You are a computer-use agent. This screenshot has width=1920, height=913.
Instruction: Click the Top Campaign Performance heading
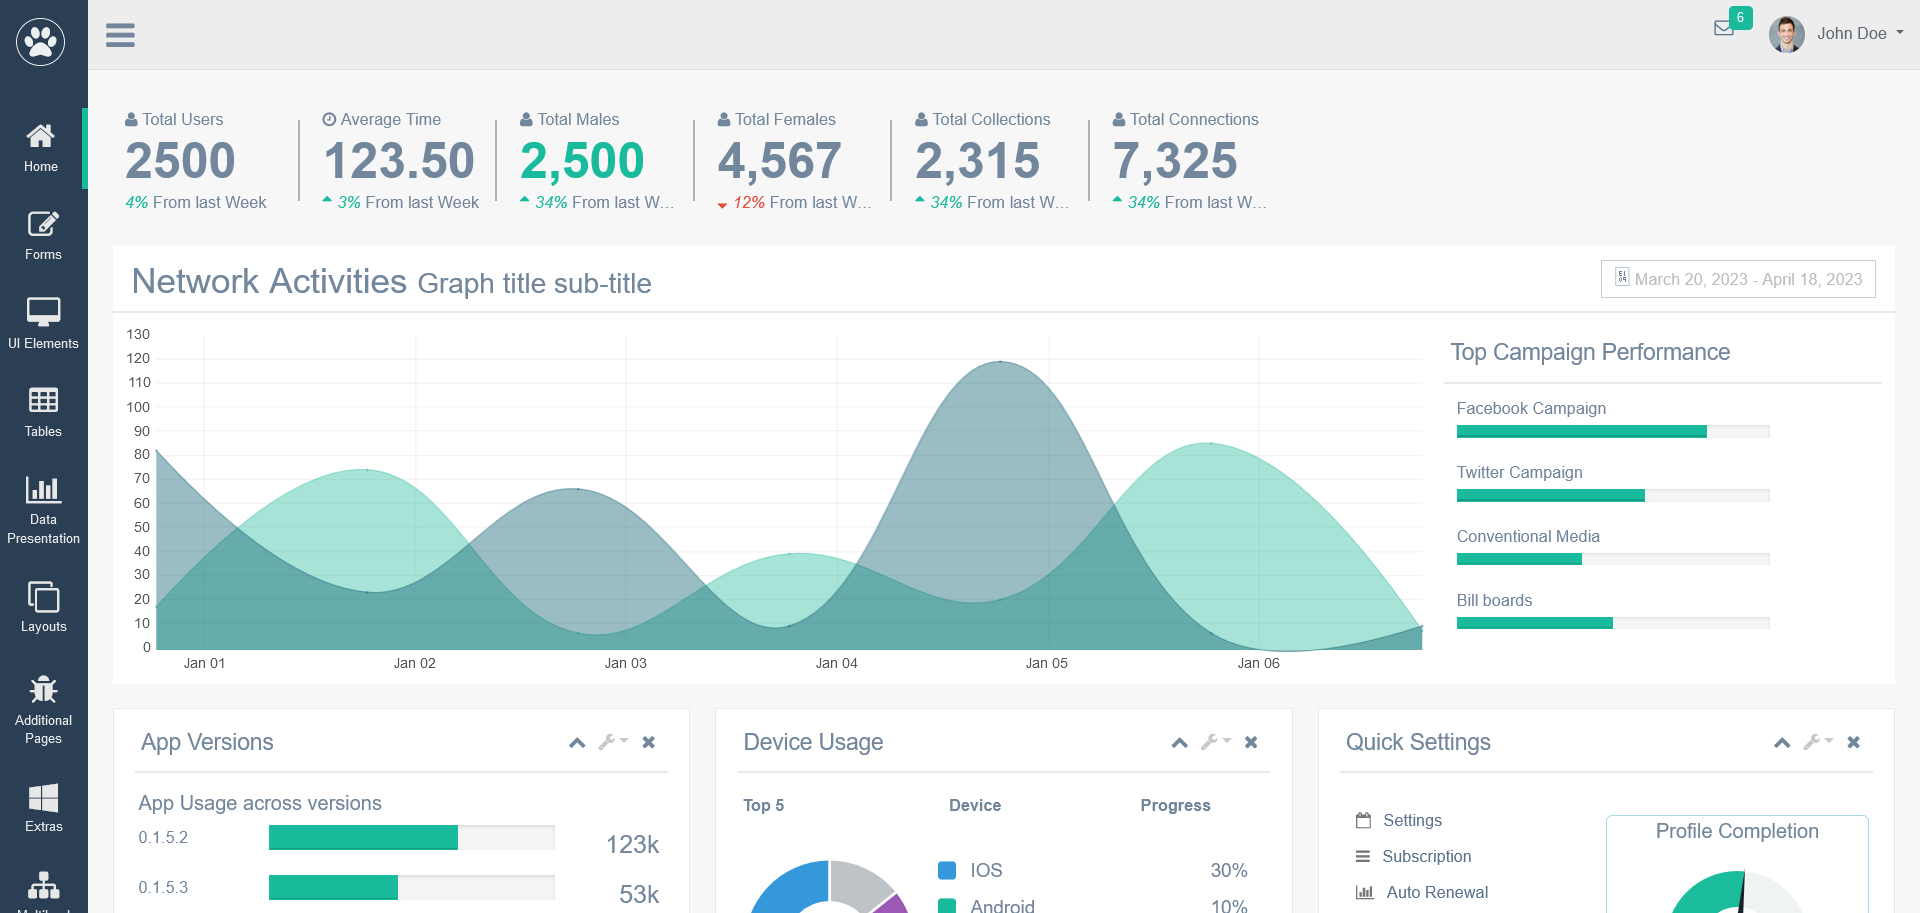(1590, 352)
